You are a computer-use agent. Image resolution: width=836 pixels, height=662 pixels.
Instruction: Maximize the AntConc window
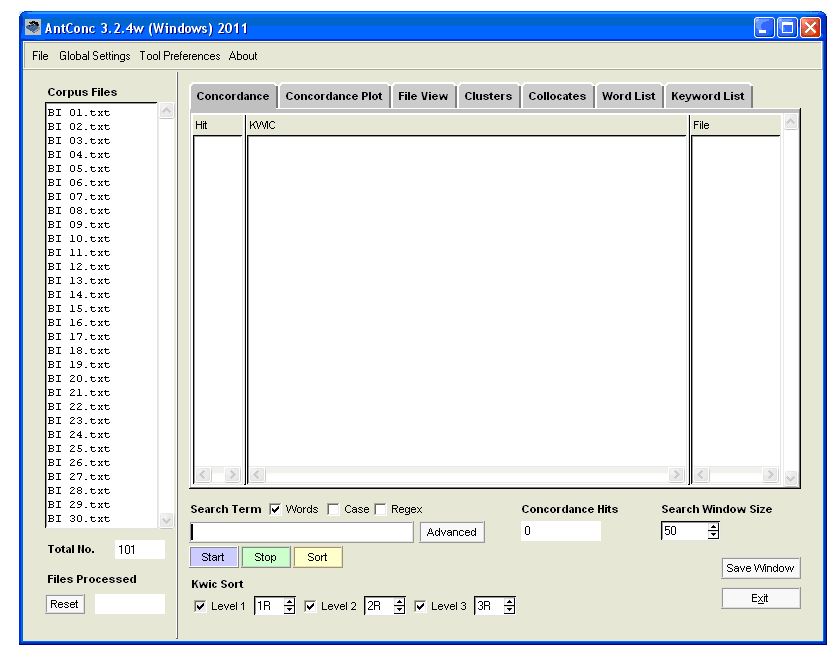click(x=787, y=27)
